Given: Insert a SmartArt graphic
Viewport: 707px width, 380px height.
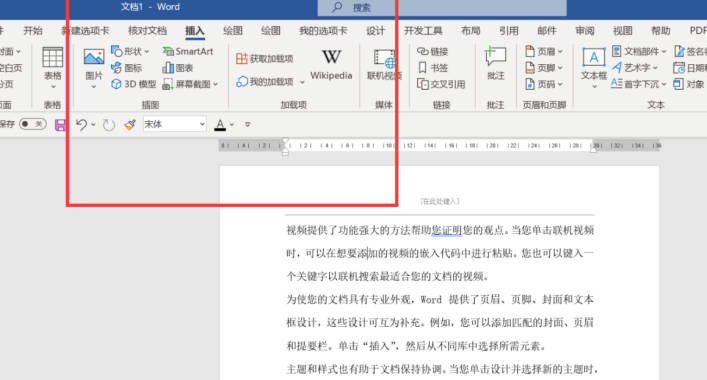Looking at the screenshot, I should pos(188,51).
